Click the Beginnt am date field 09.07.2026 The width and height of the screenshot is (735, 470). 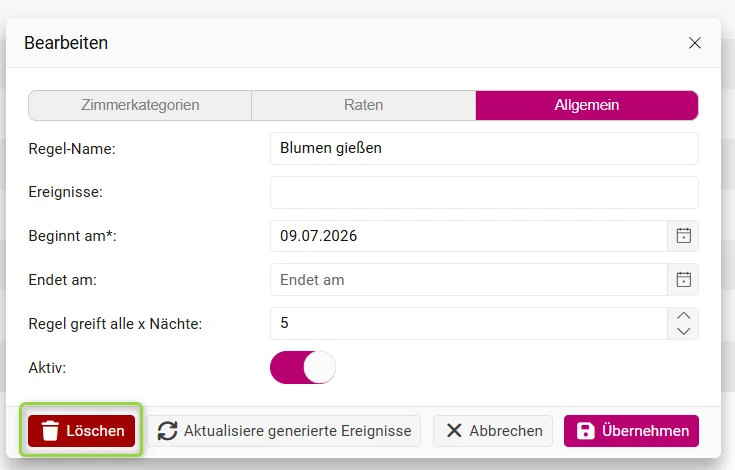click(x=469, y=236)
